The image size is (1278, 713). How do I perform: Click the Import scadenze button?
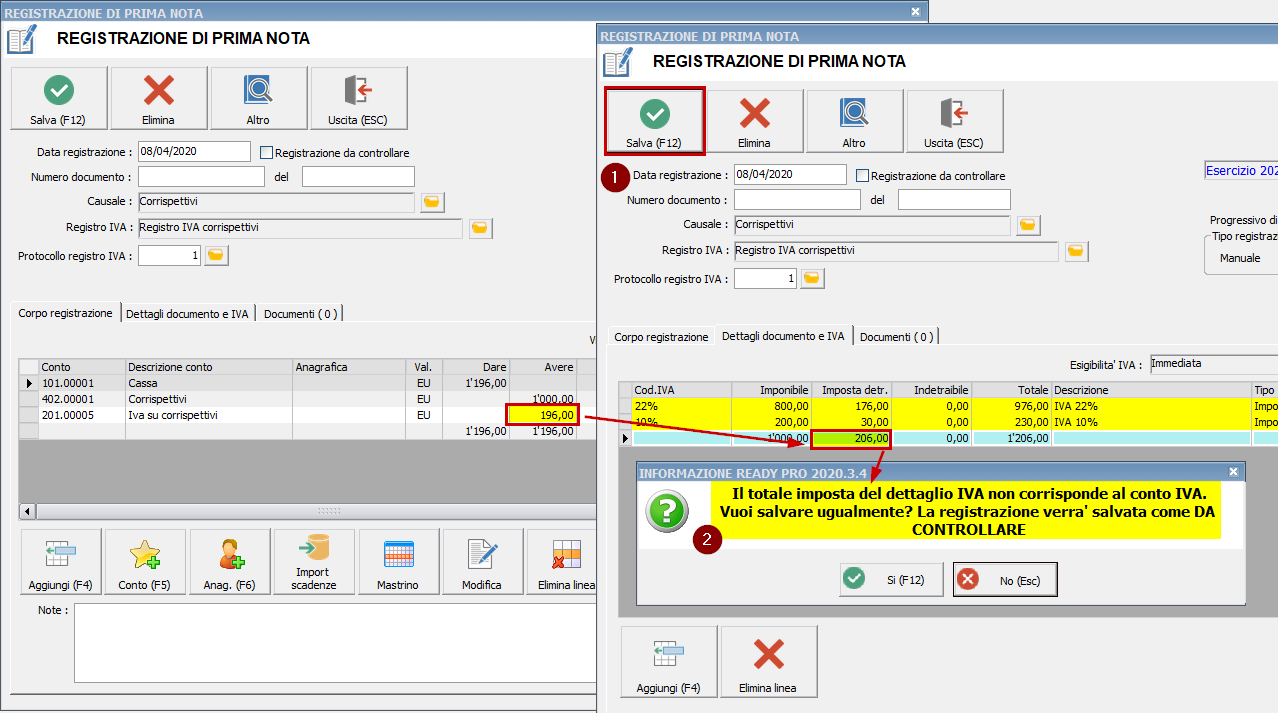pos(314,562)
